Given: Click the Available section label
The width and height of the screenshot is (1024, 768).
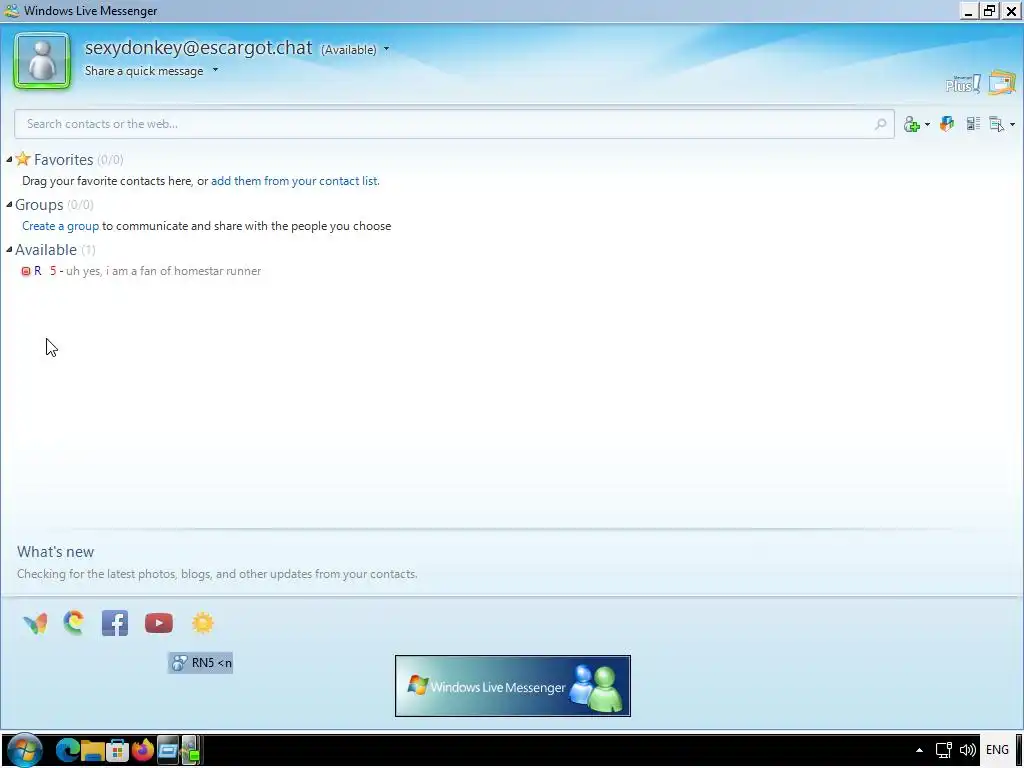Looking at the screenshot, I should pyautogui.click(x=46, y=250).
